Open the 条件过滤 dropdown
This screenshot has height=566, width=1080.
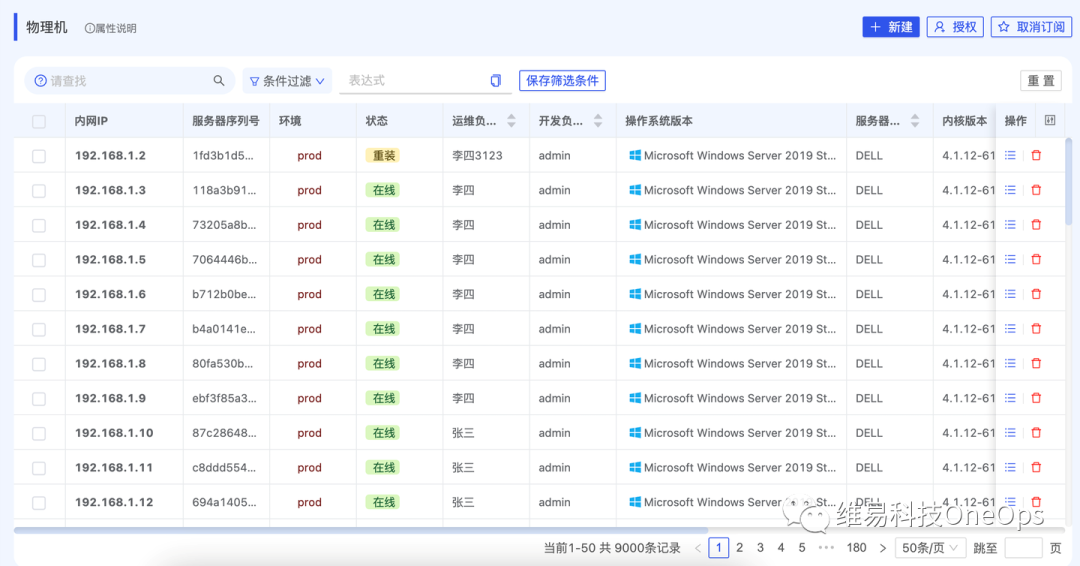pos(287,81)
